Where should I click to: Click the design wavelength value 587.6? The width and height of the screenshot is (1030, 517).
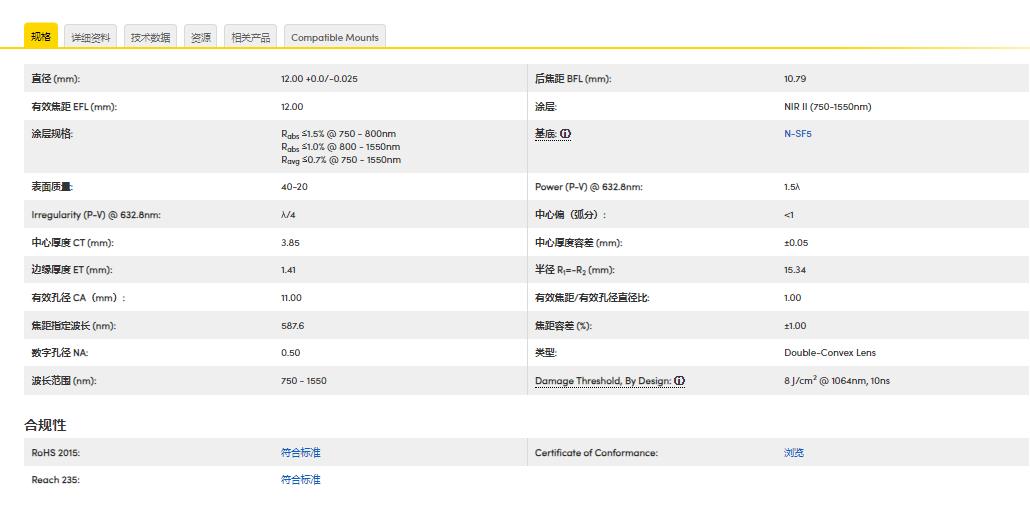coord(292,326)
